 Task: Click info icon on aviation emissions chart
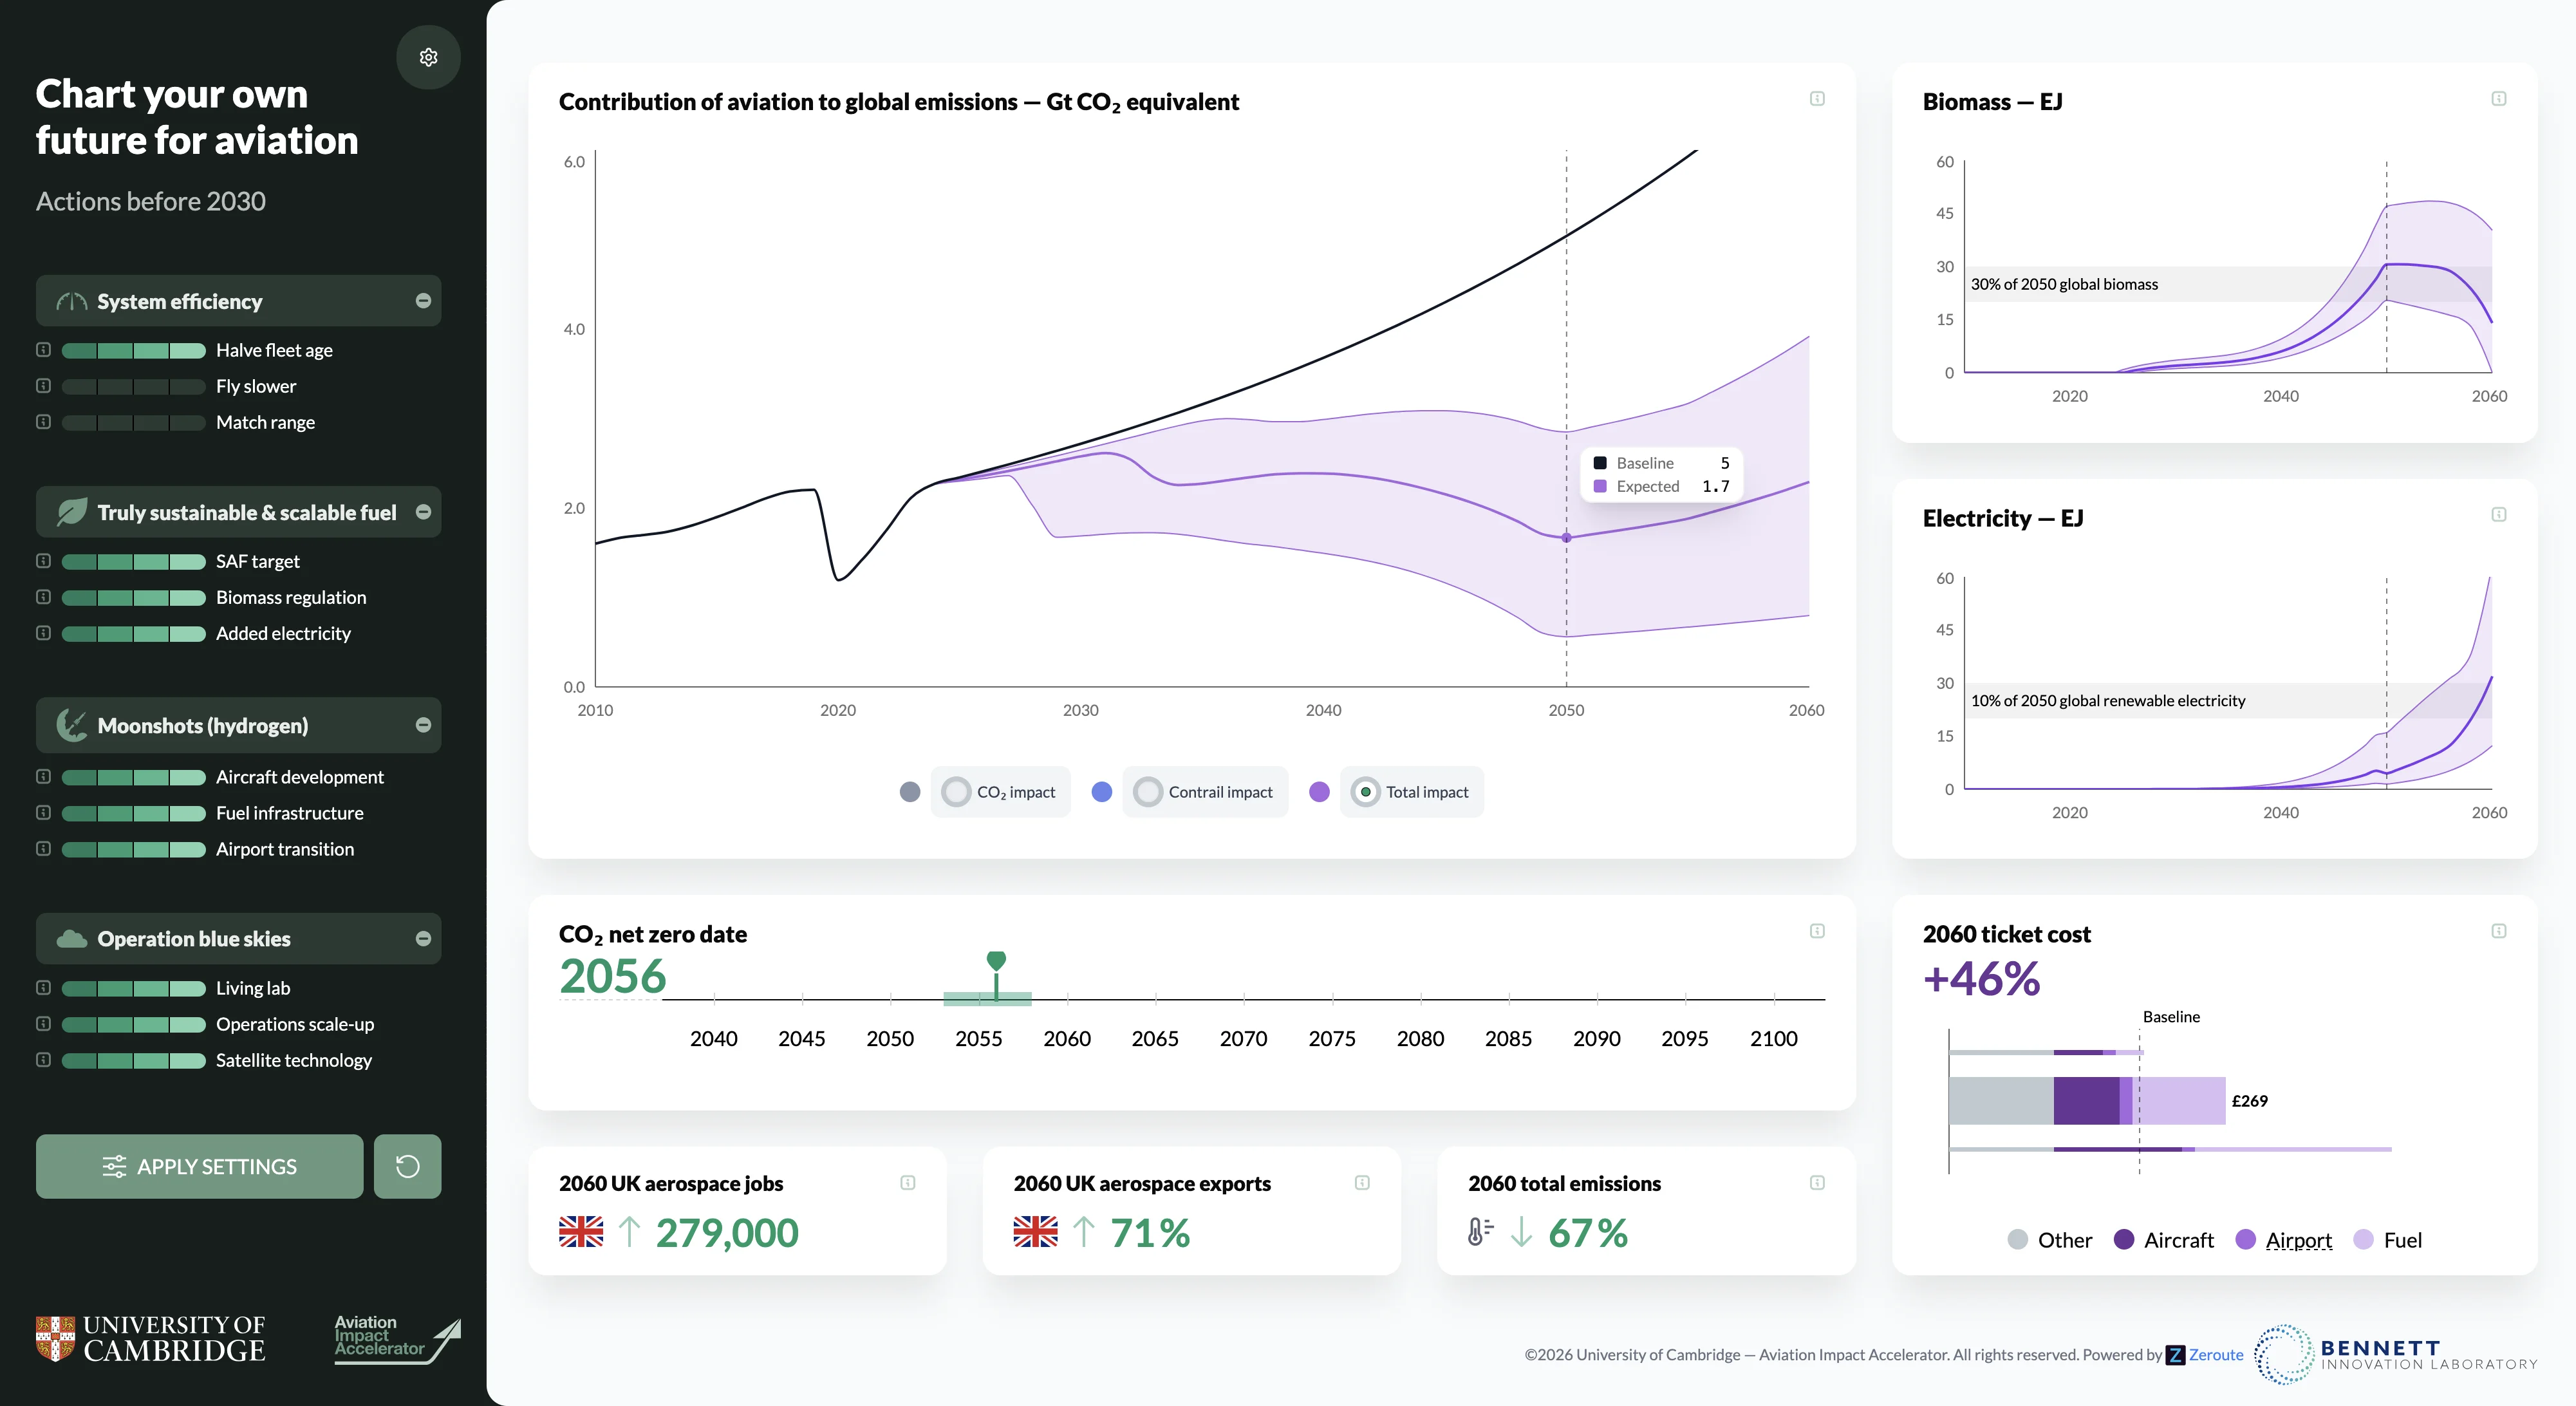coord(1817,99)
